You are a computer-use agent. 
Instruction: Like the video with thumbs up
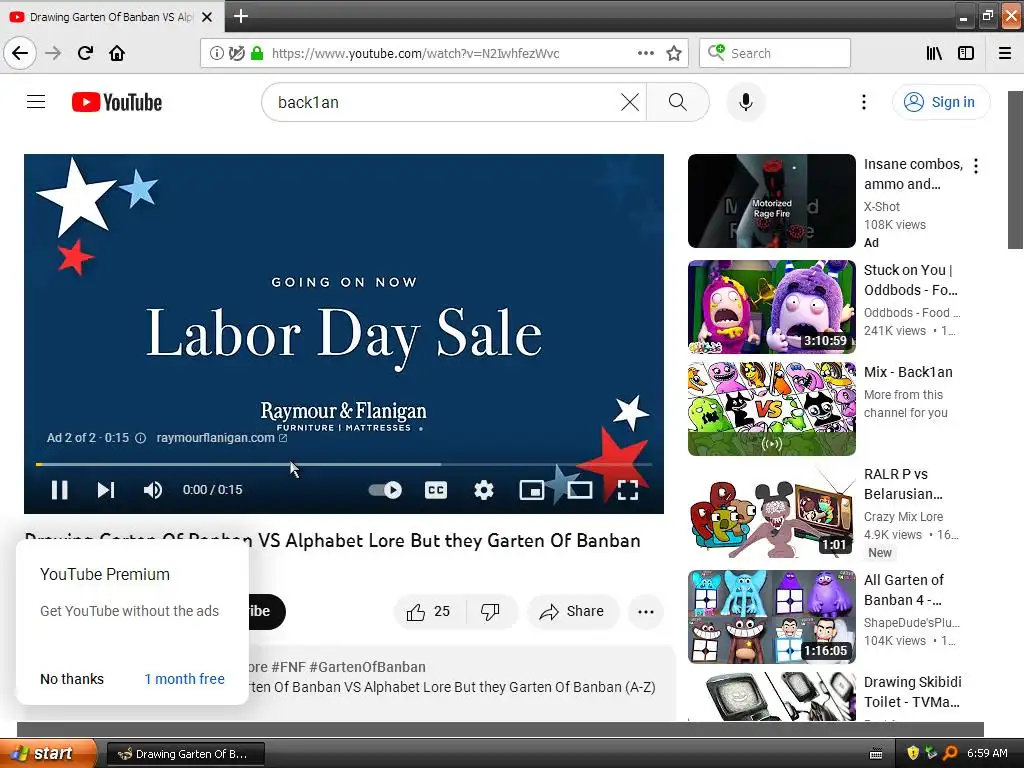429,612
